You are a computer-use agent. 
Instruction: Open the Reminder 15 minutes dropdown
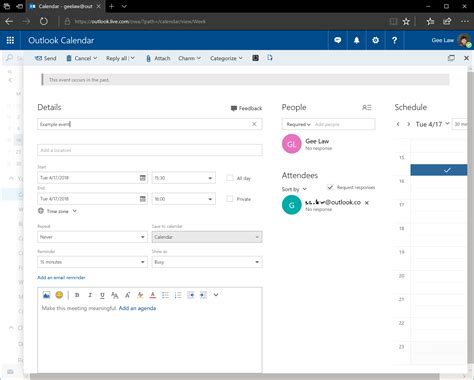coord(92,262)
